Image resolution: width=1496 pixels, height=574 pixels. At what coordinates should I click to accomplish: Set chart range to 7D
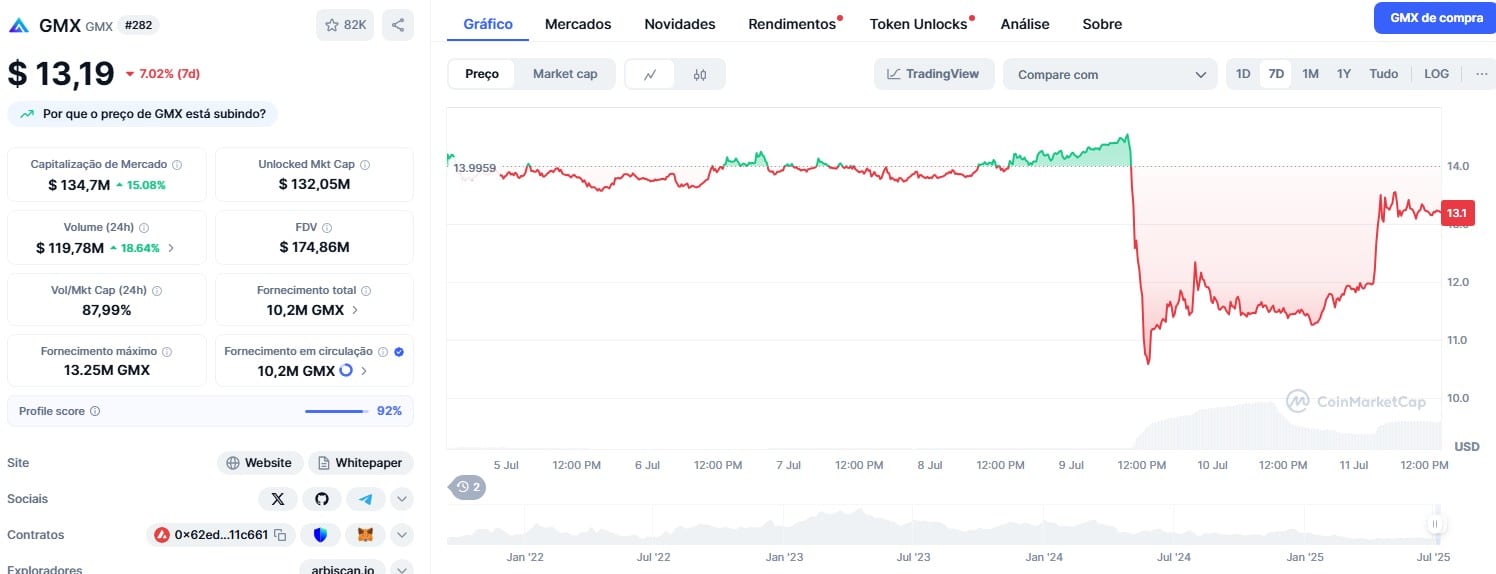point(1276,74)
